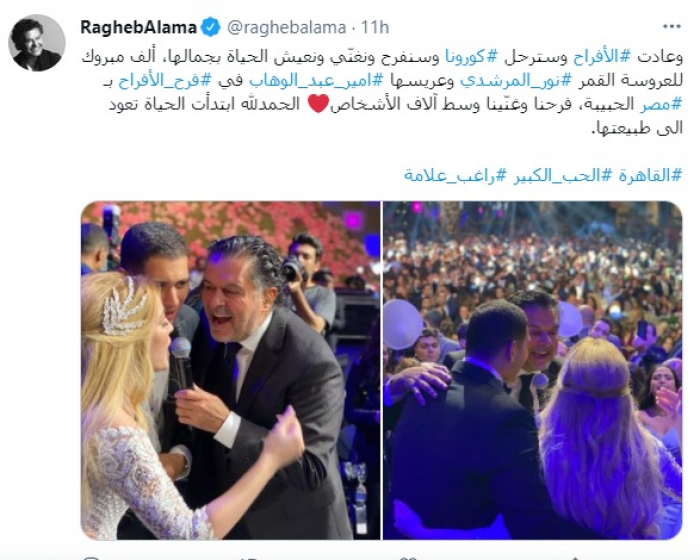Screen dimensions: 700x560
Task: Open the @raghebalama handle link
Action: coord(287,28)
